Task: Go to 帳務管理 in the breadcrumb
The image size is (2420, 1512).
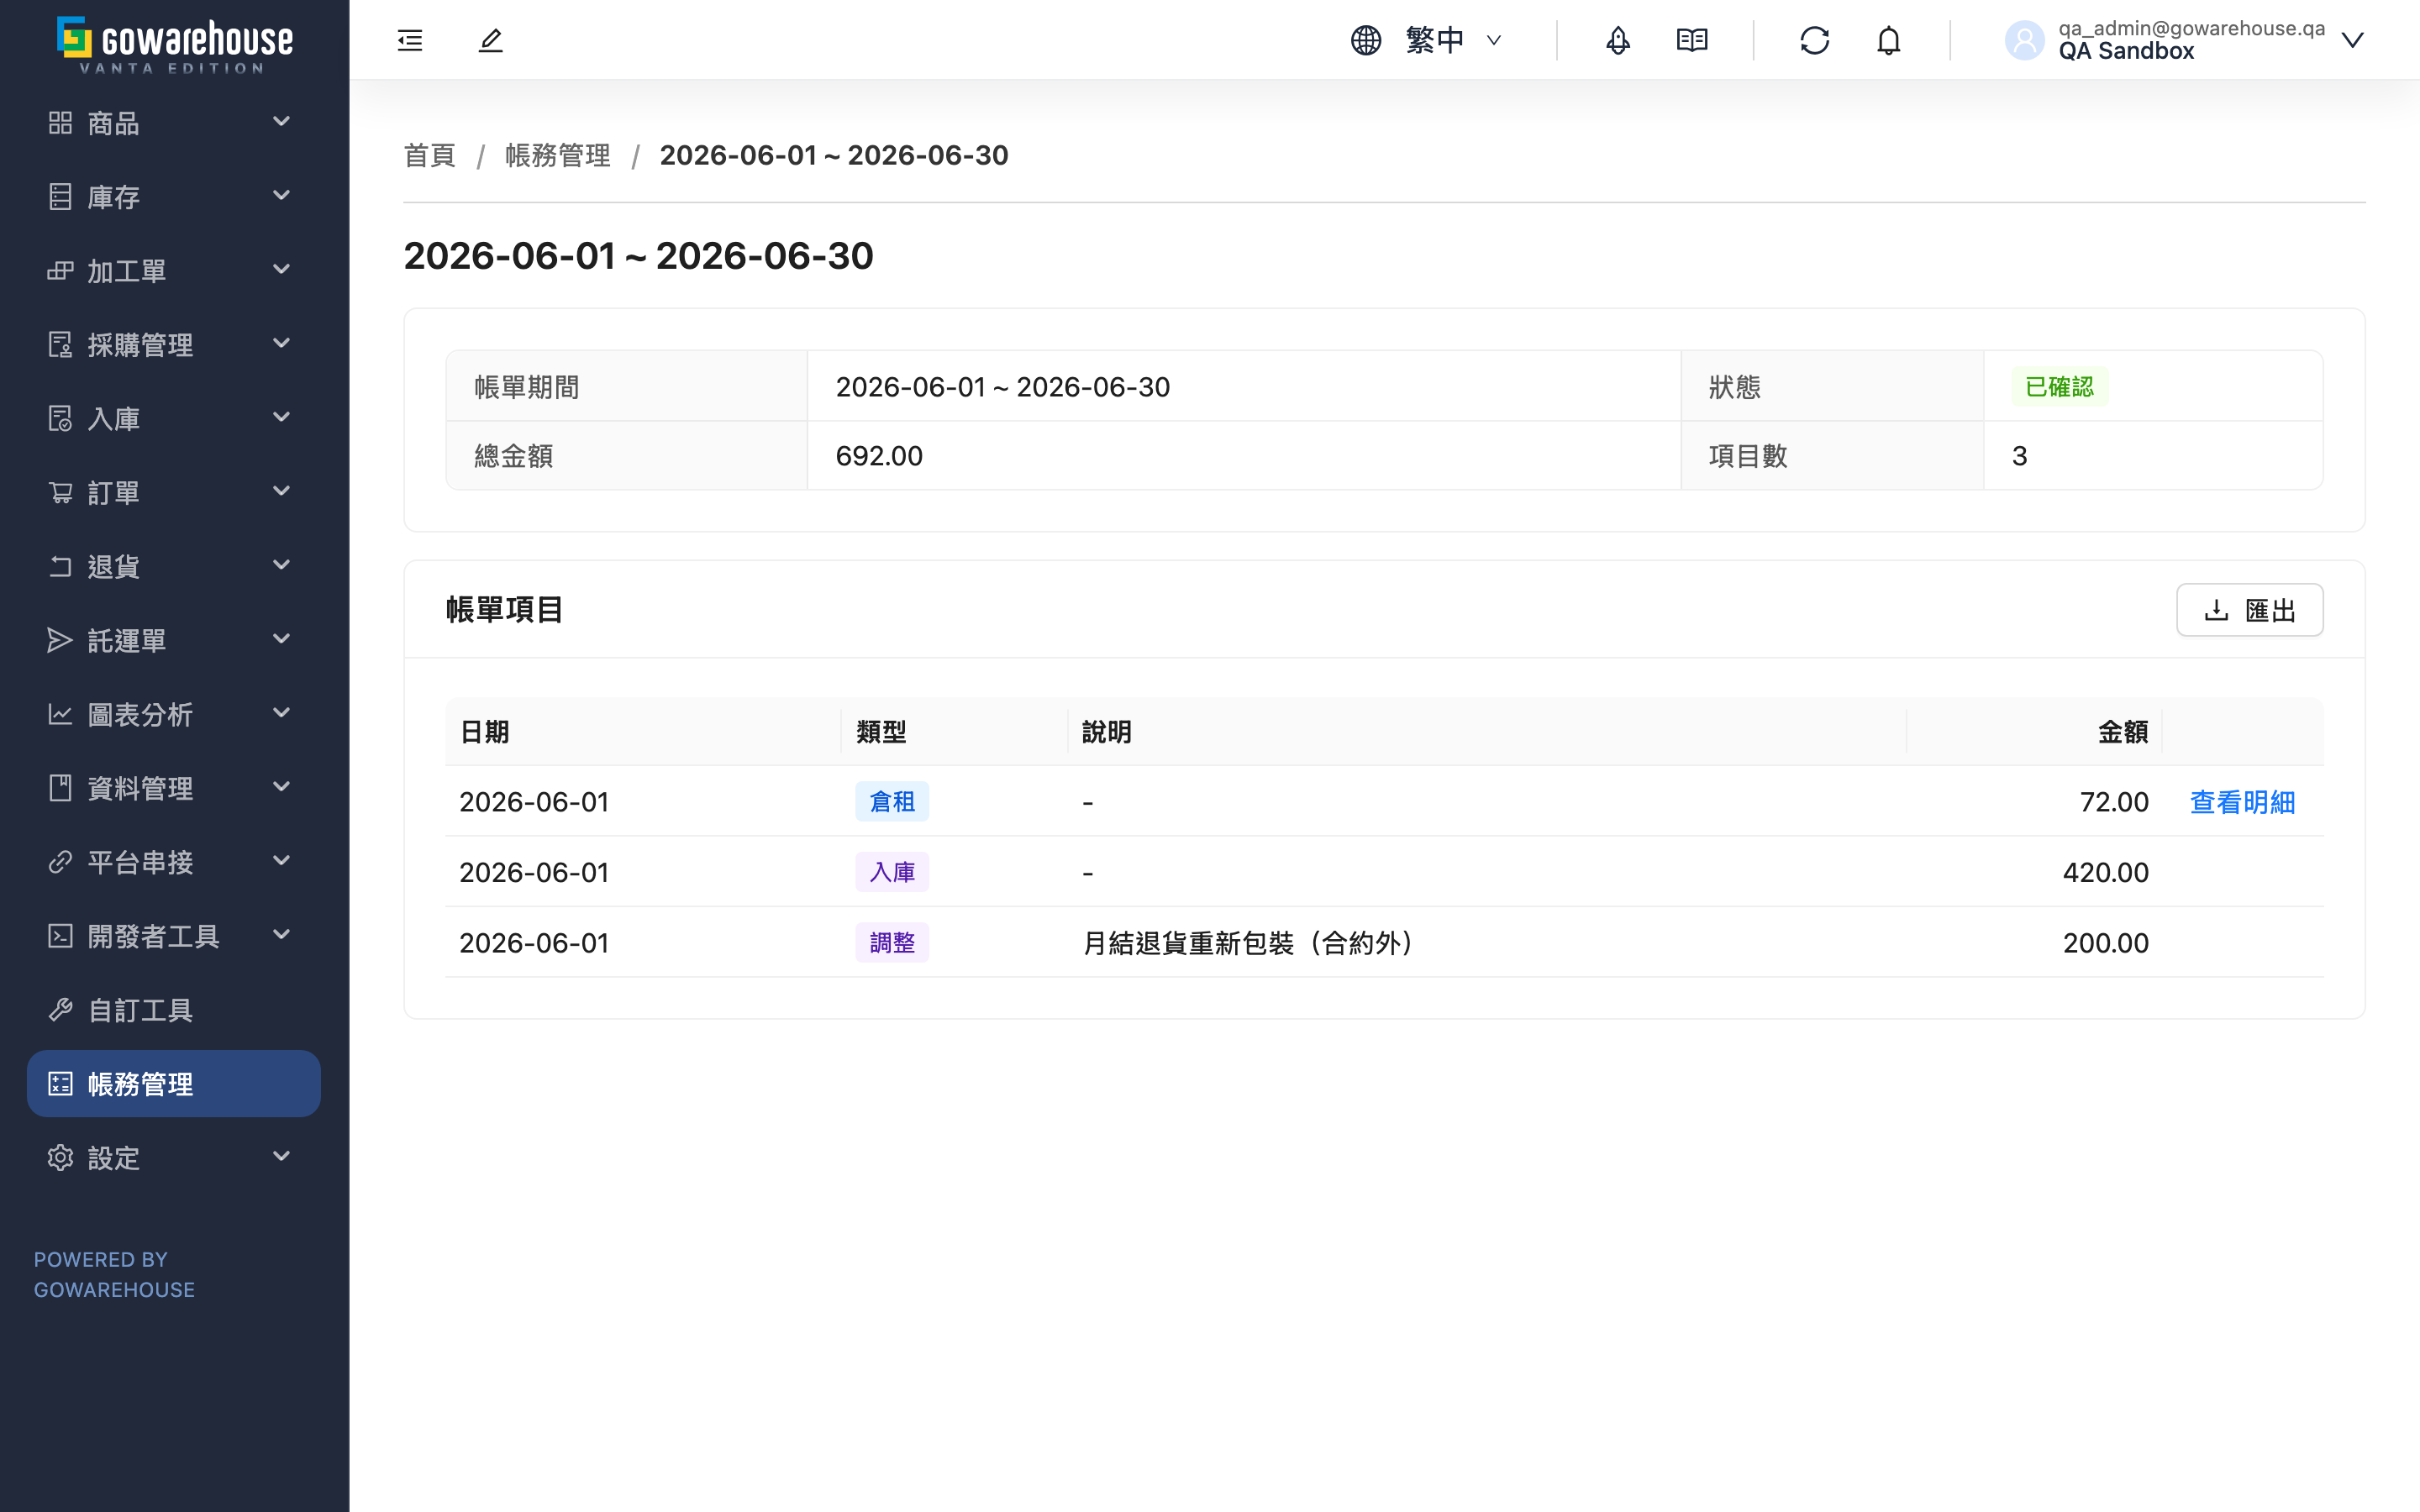Action: tap(558, 156)
